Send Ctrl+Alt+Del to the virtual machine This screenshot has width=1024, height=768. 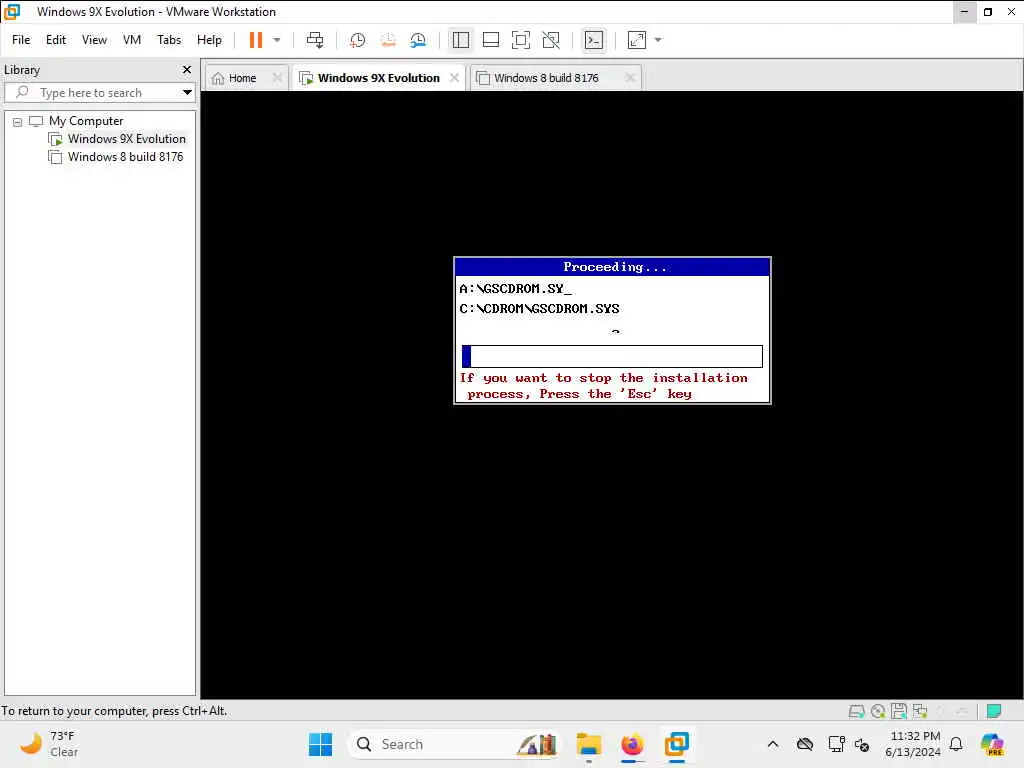(315, 40)
